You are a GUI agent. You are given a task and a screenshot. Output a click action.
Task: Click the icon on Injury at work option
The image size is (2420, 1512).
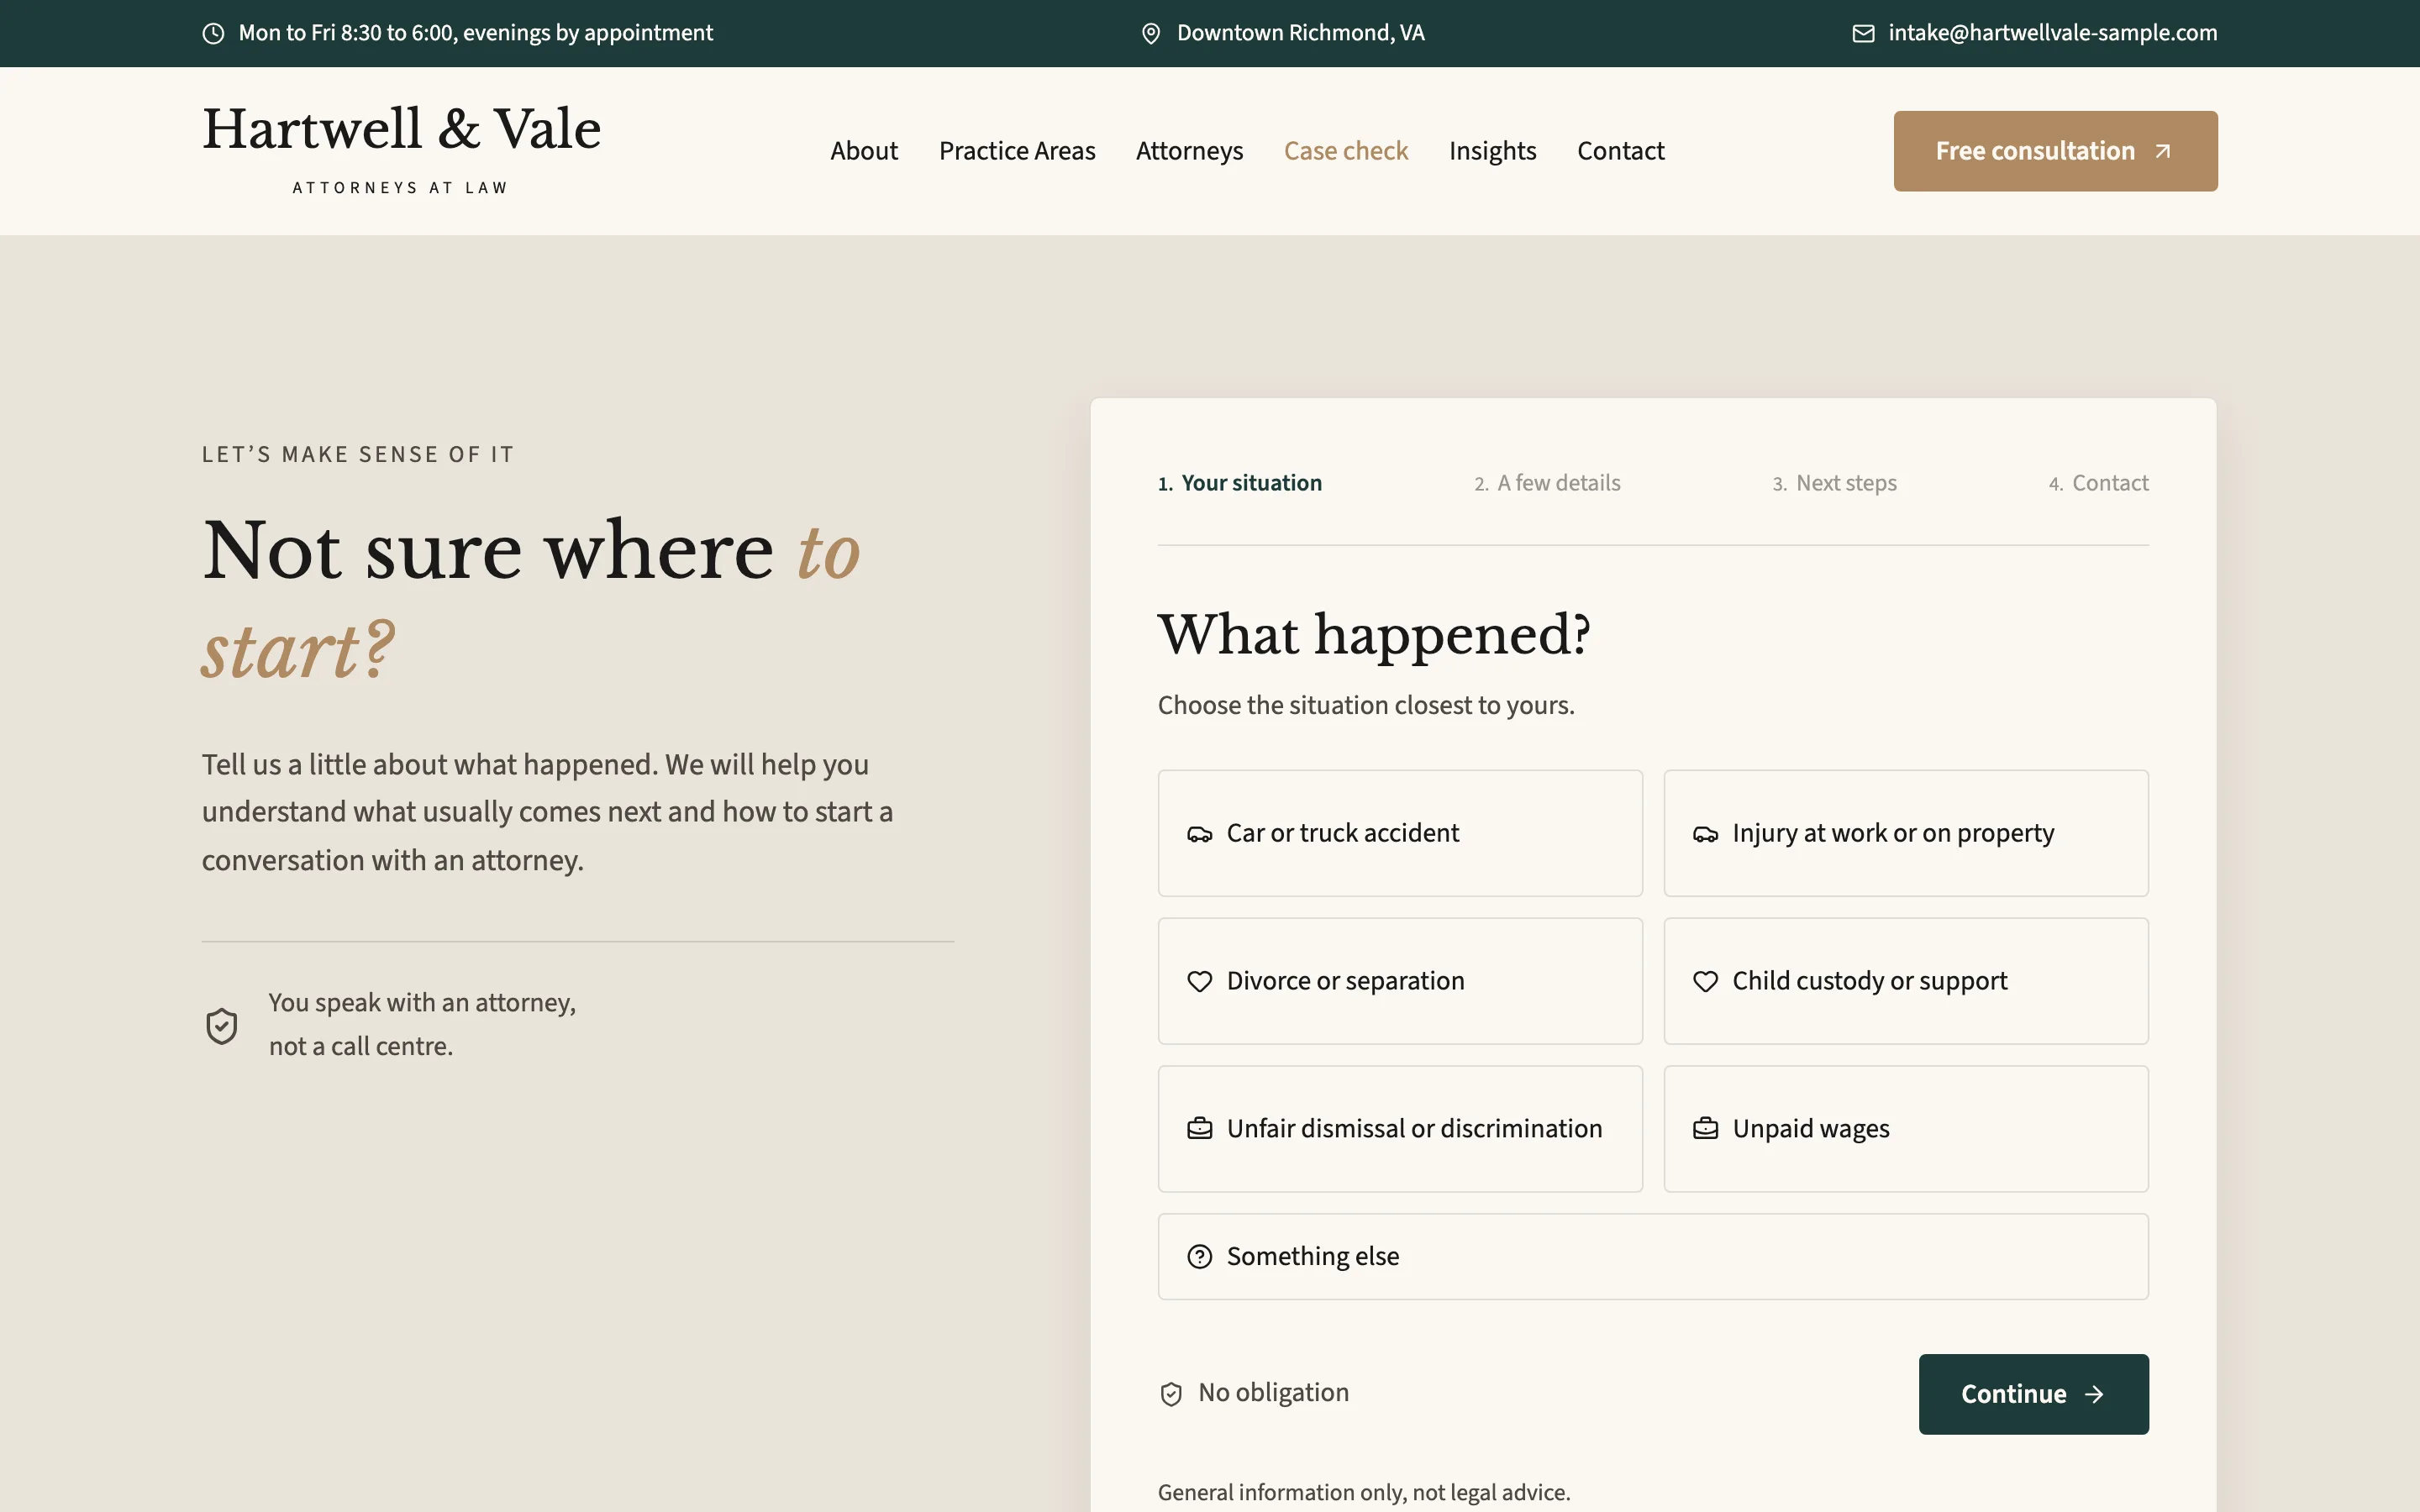[1705, 834]
